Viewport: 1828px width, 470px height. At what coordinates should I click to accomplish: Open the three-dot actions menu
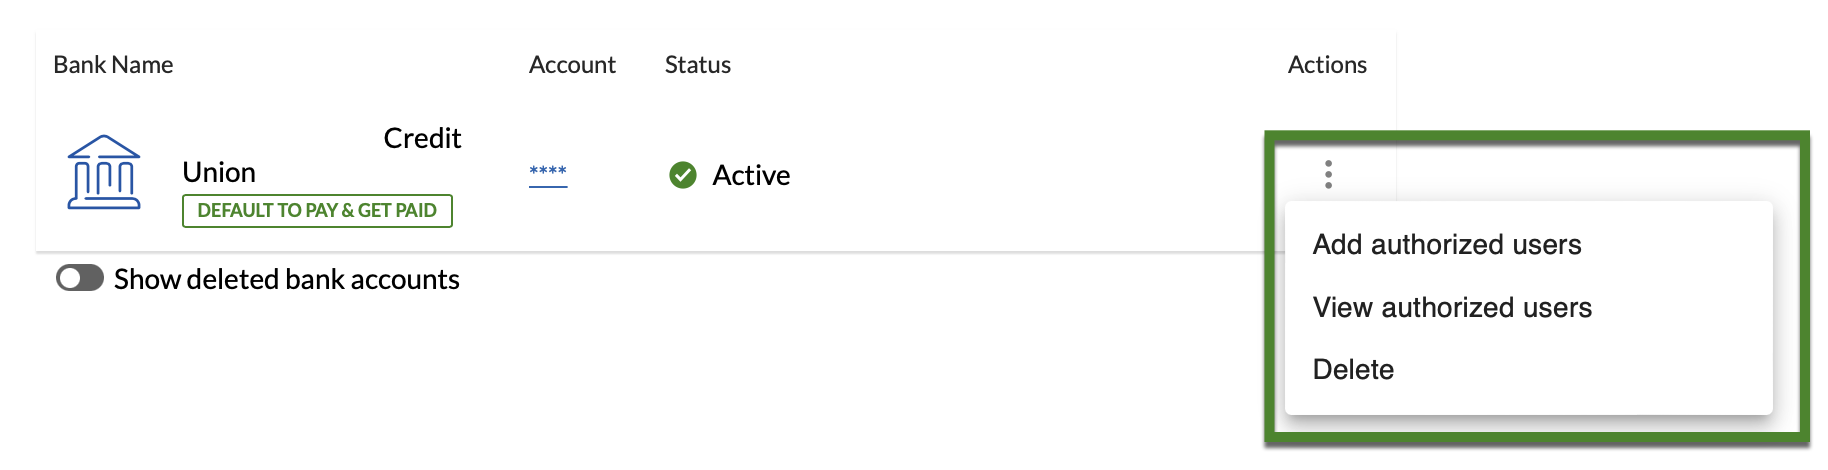(1328, 174)
